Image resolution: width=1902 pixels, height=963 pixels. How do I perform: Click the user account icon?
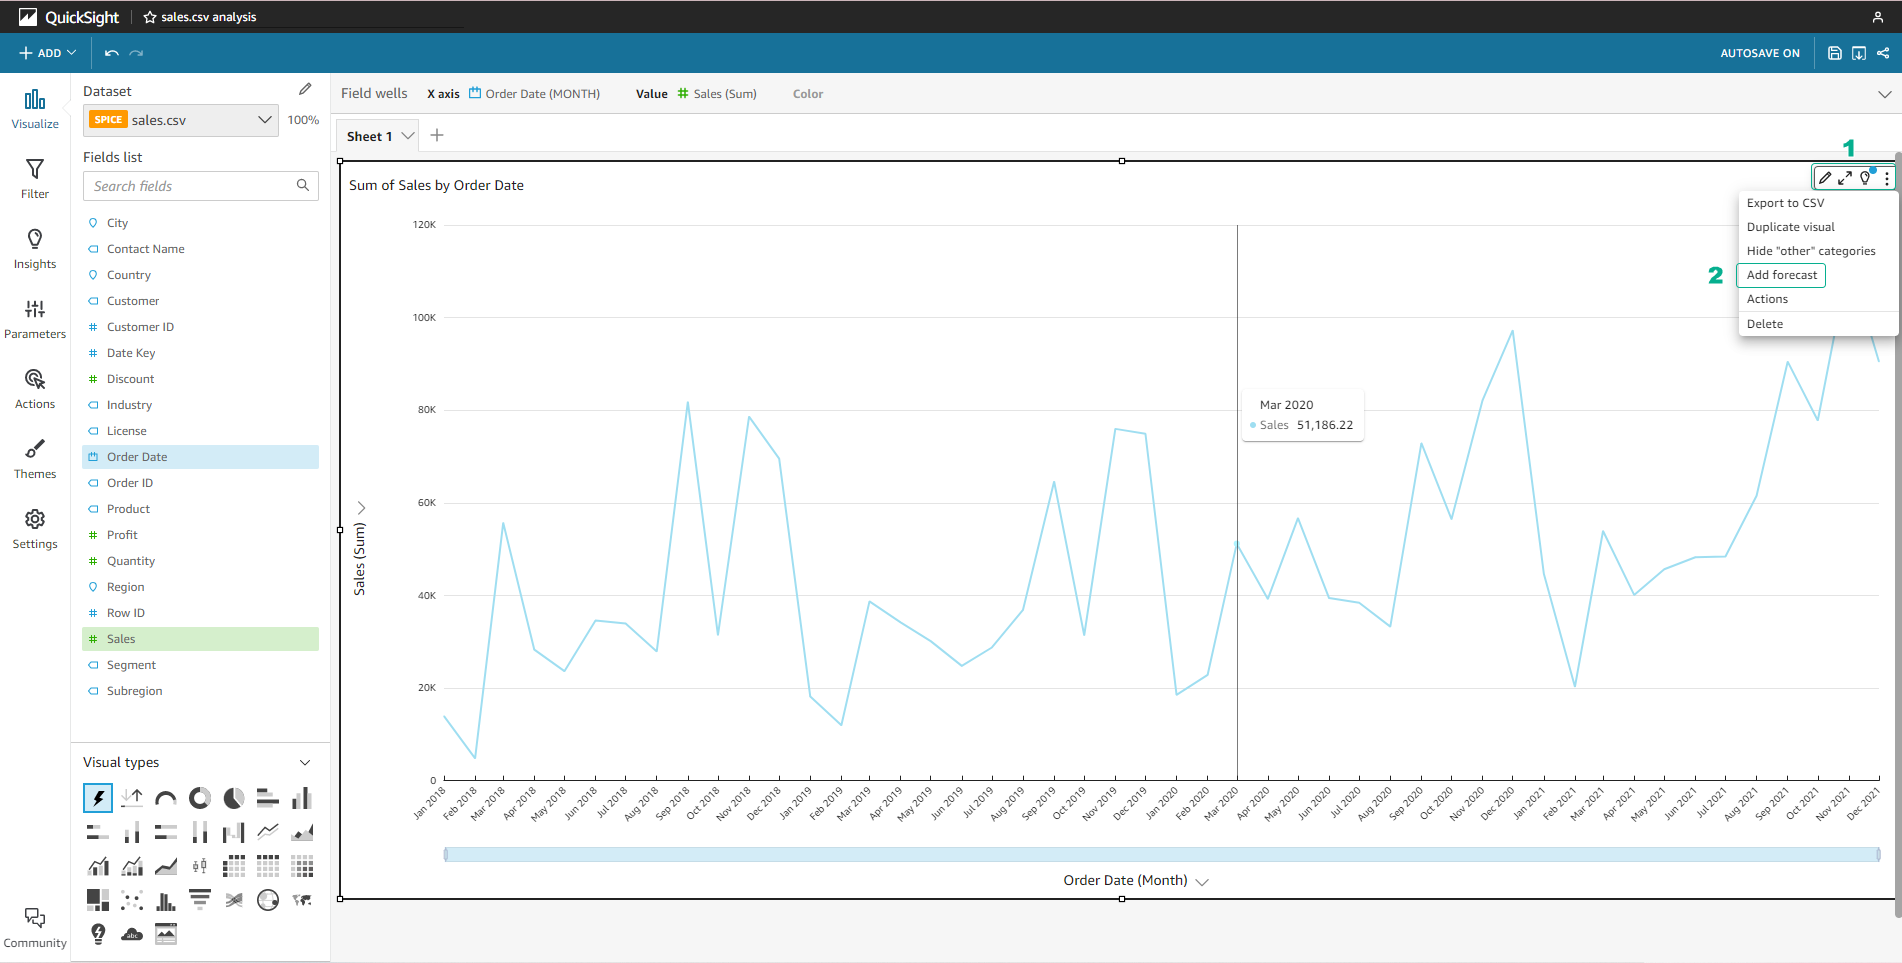[x=1878, y=17]
